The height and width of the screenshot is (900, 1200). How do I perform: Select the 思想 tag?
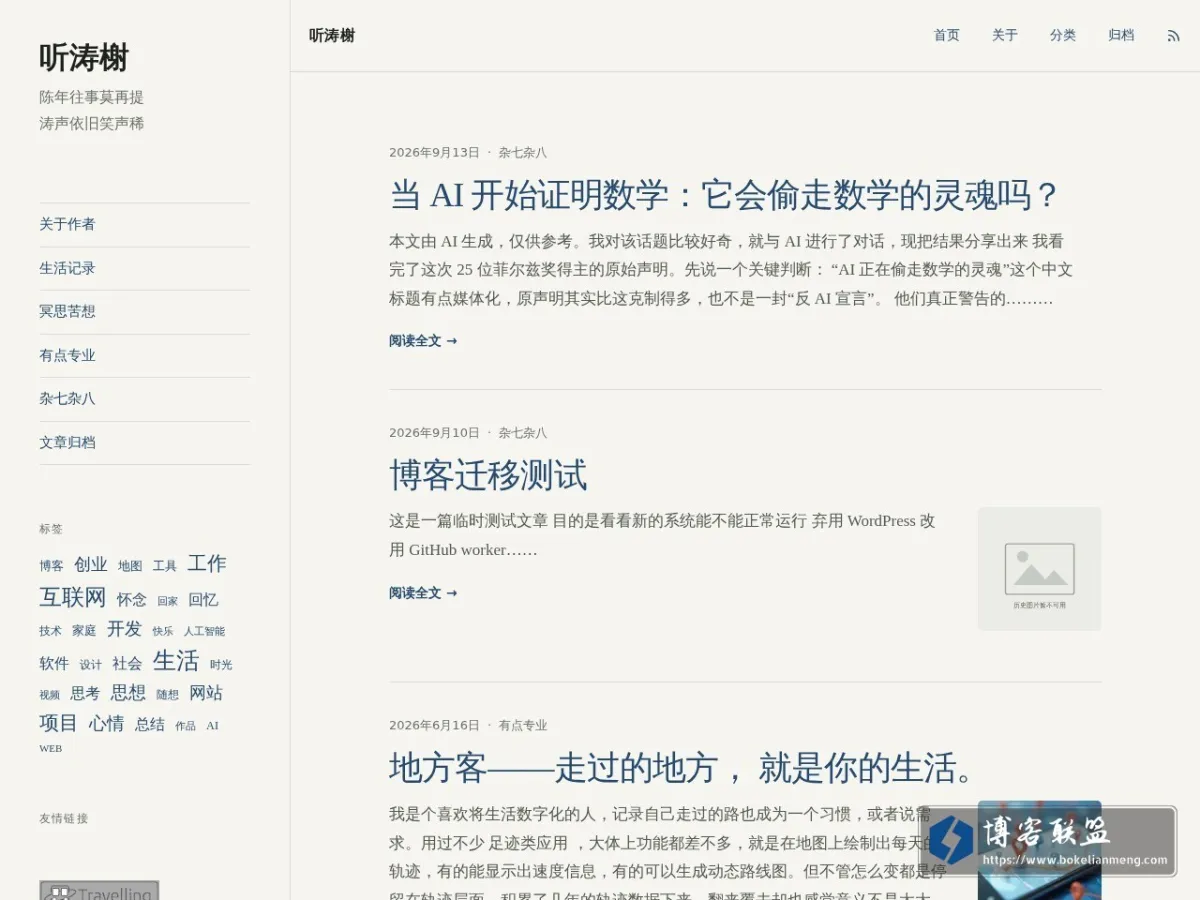(128, 692)
